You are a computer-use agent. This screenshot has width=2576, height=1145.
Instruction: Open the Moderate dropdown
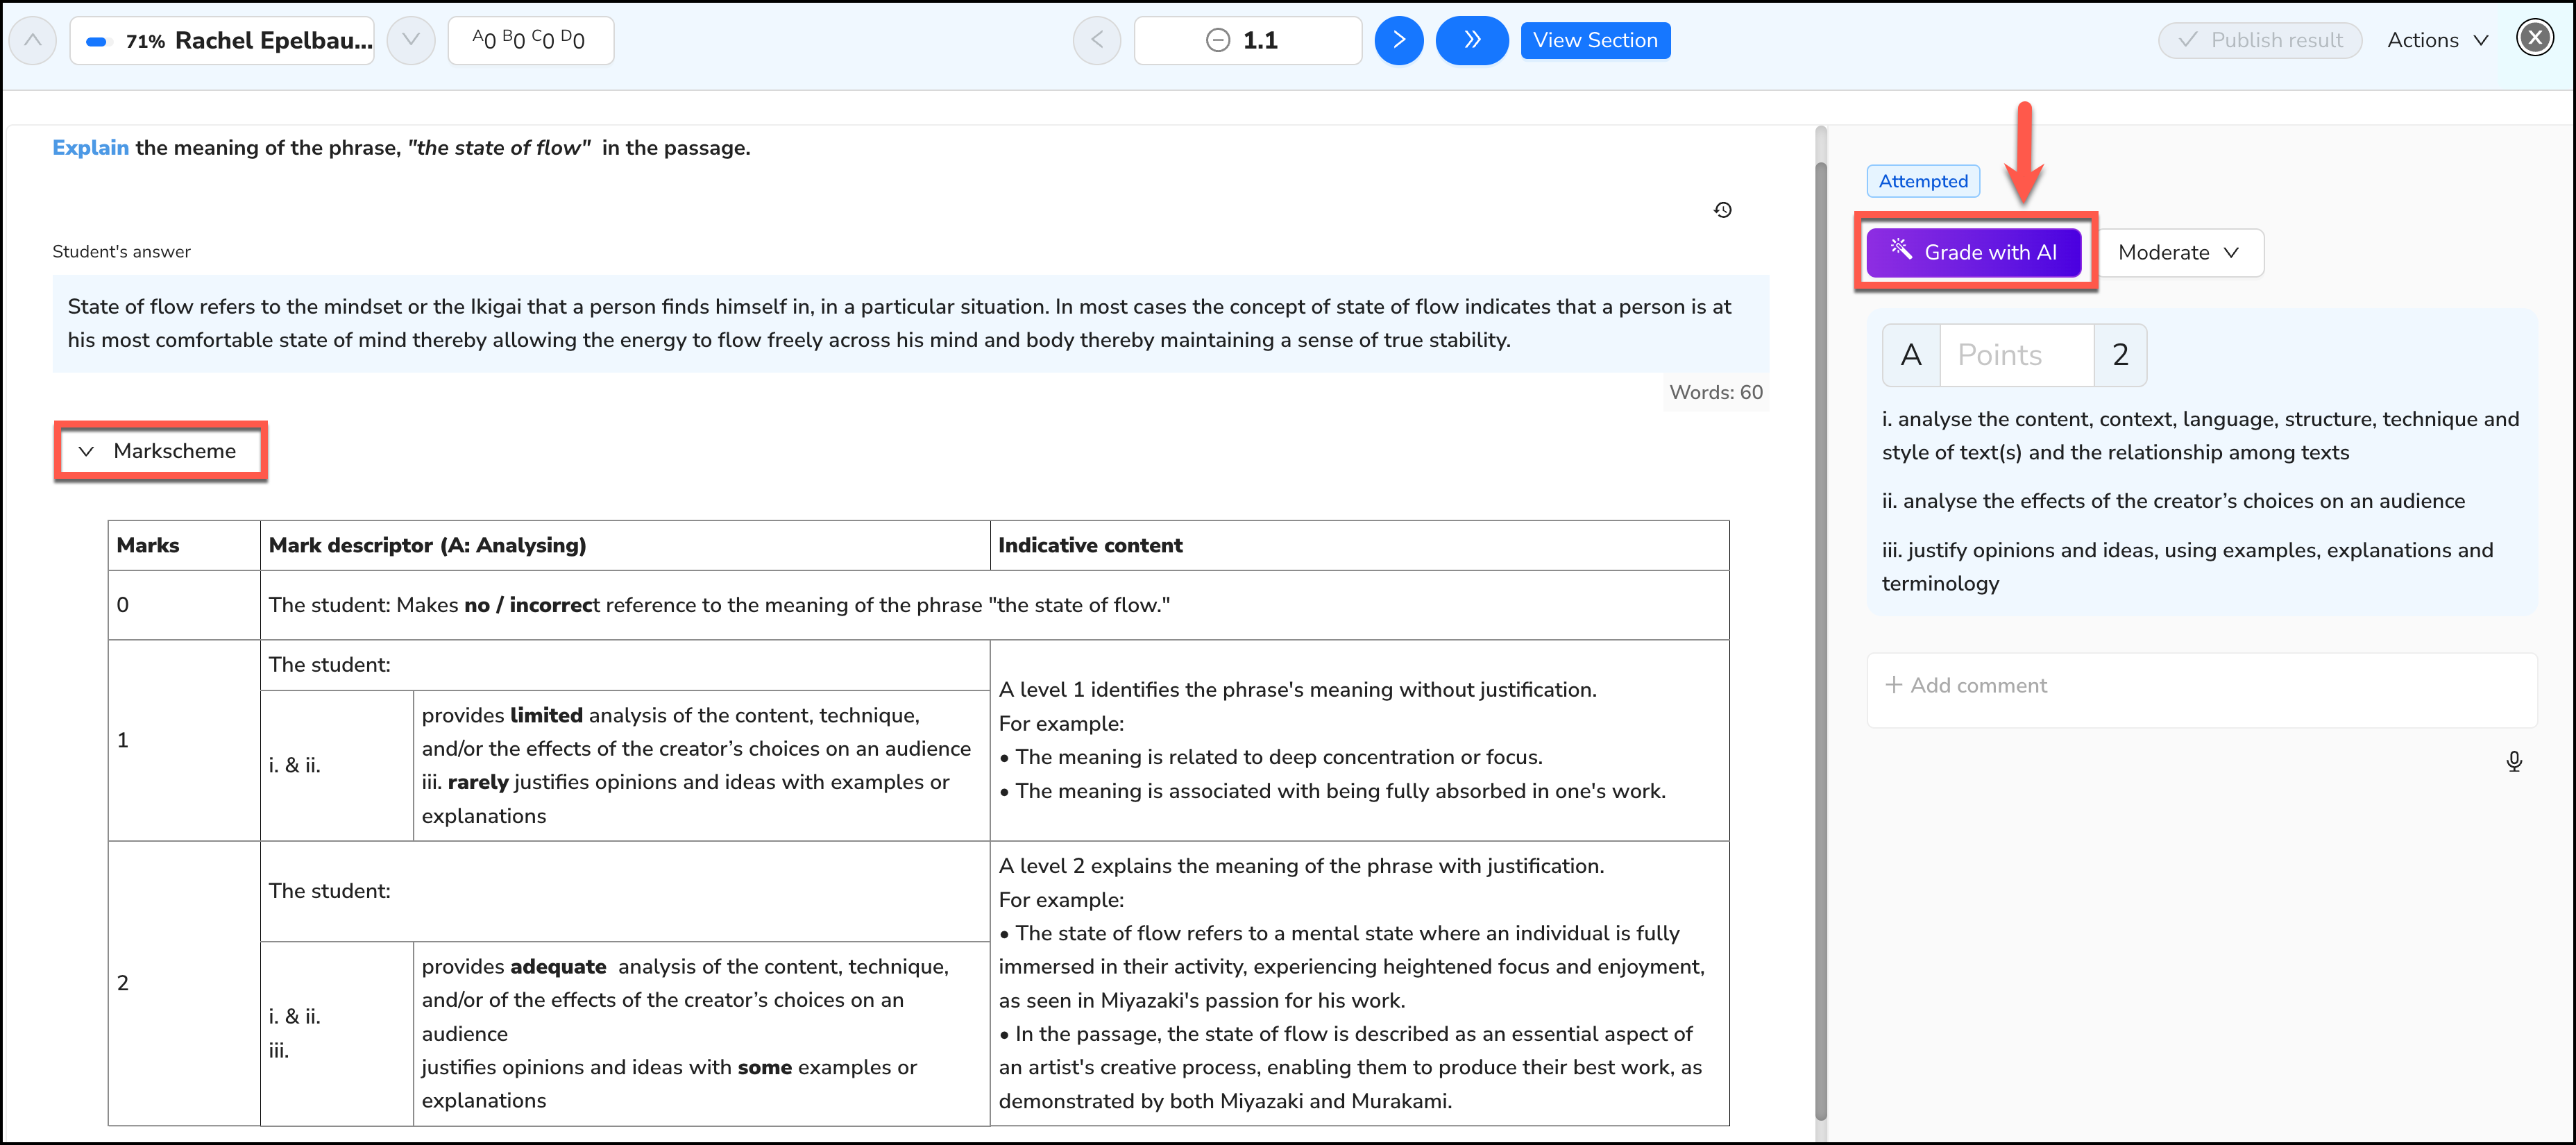click(2180, 252)
